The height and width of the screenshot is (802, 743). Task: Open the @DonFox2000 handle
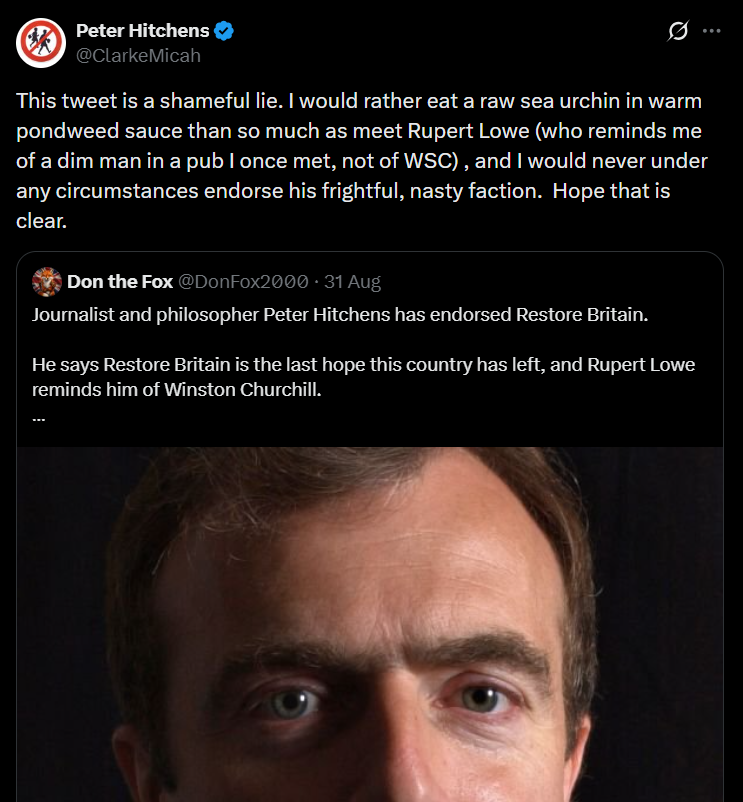coord(243,282)
